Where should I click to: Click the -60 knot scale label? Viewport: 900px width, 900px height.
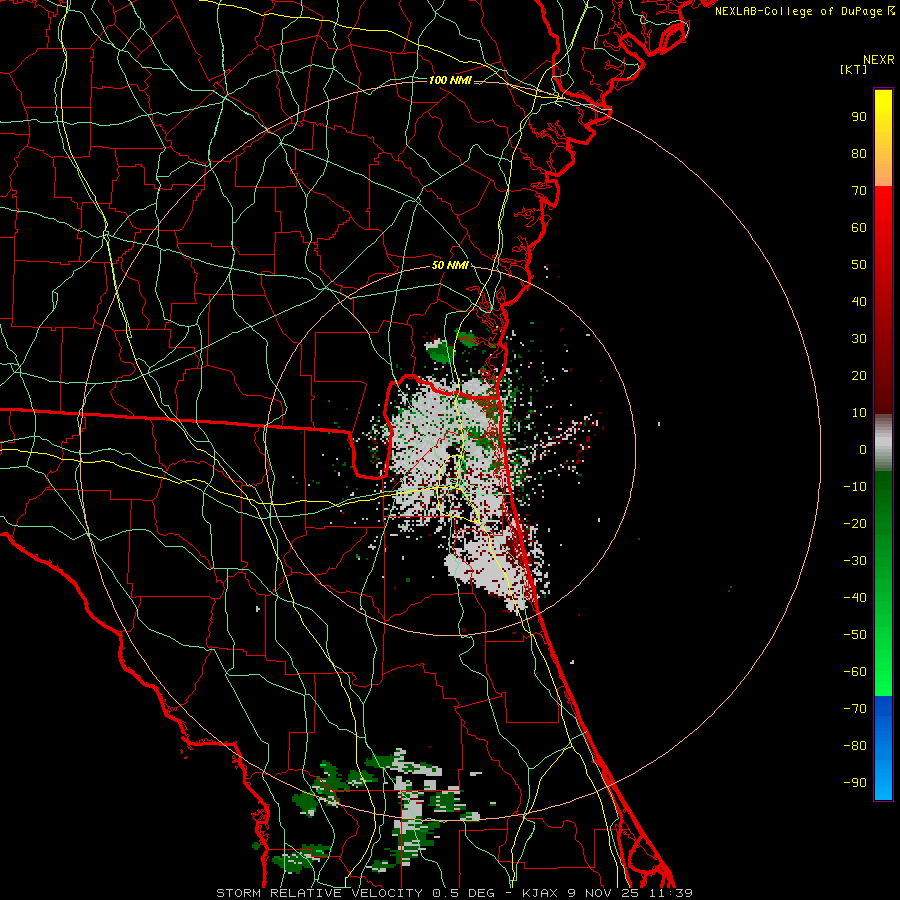[855, 672]
